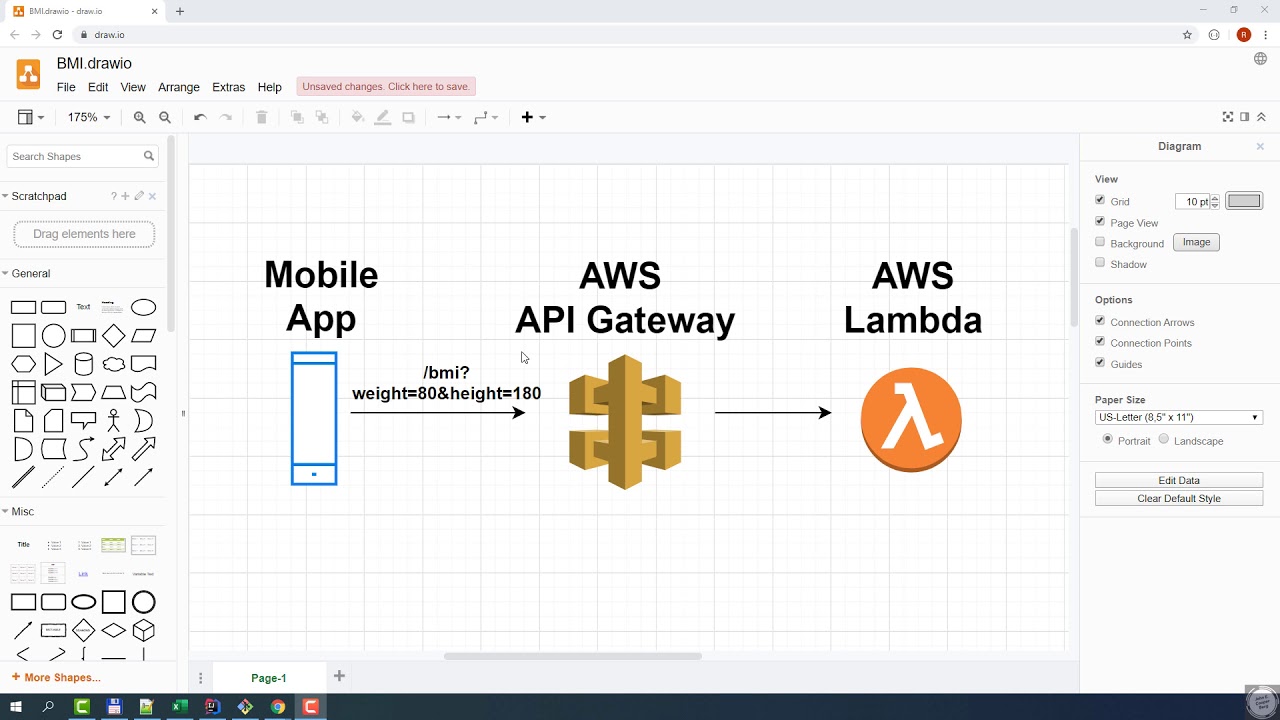Open the view panels dropdown
1280x720 pixels.
pos(31,117)
